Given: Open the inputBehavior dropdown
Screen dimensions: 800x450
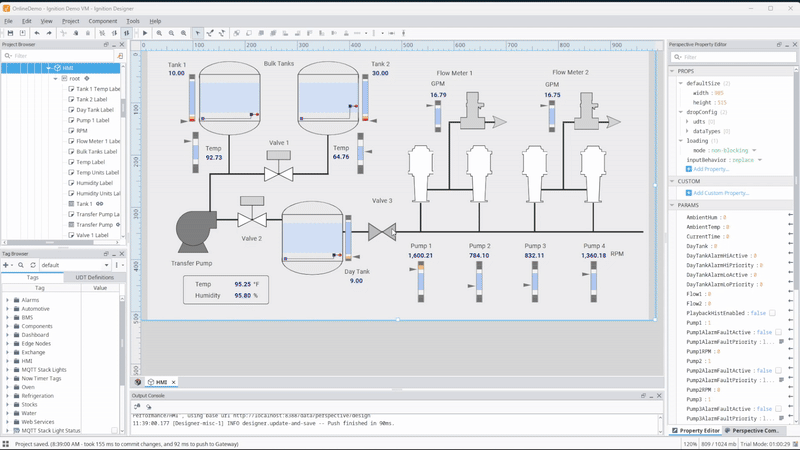Looking at the screenshot, I should [x=760, y=160].
